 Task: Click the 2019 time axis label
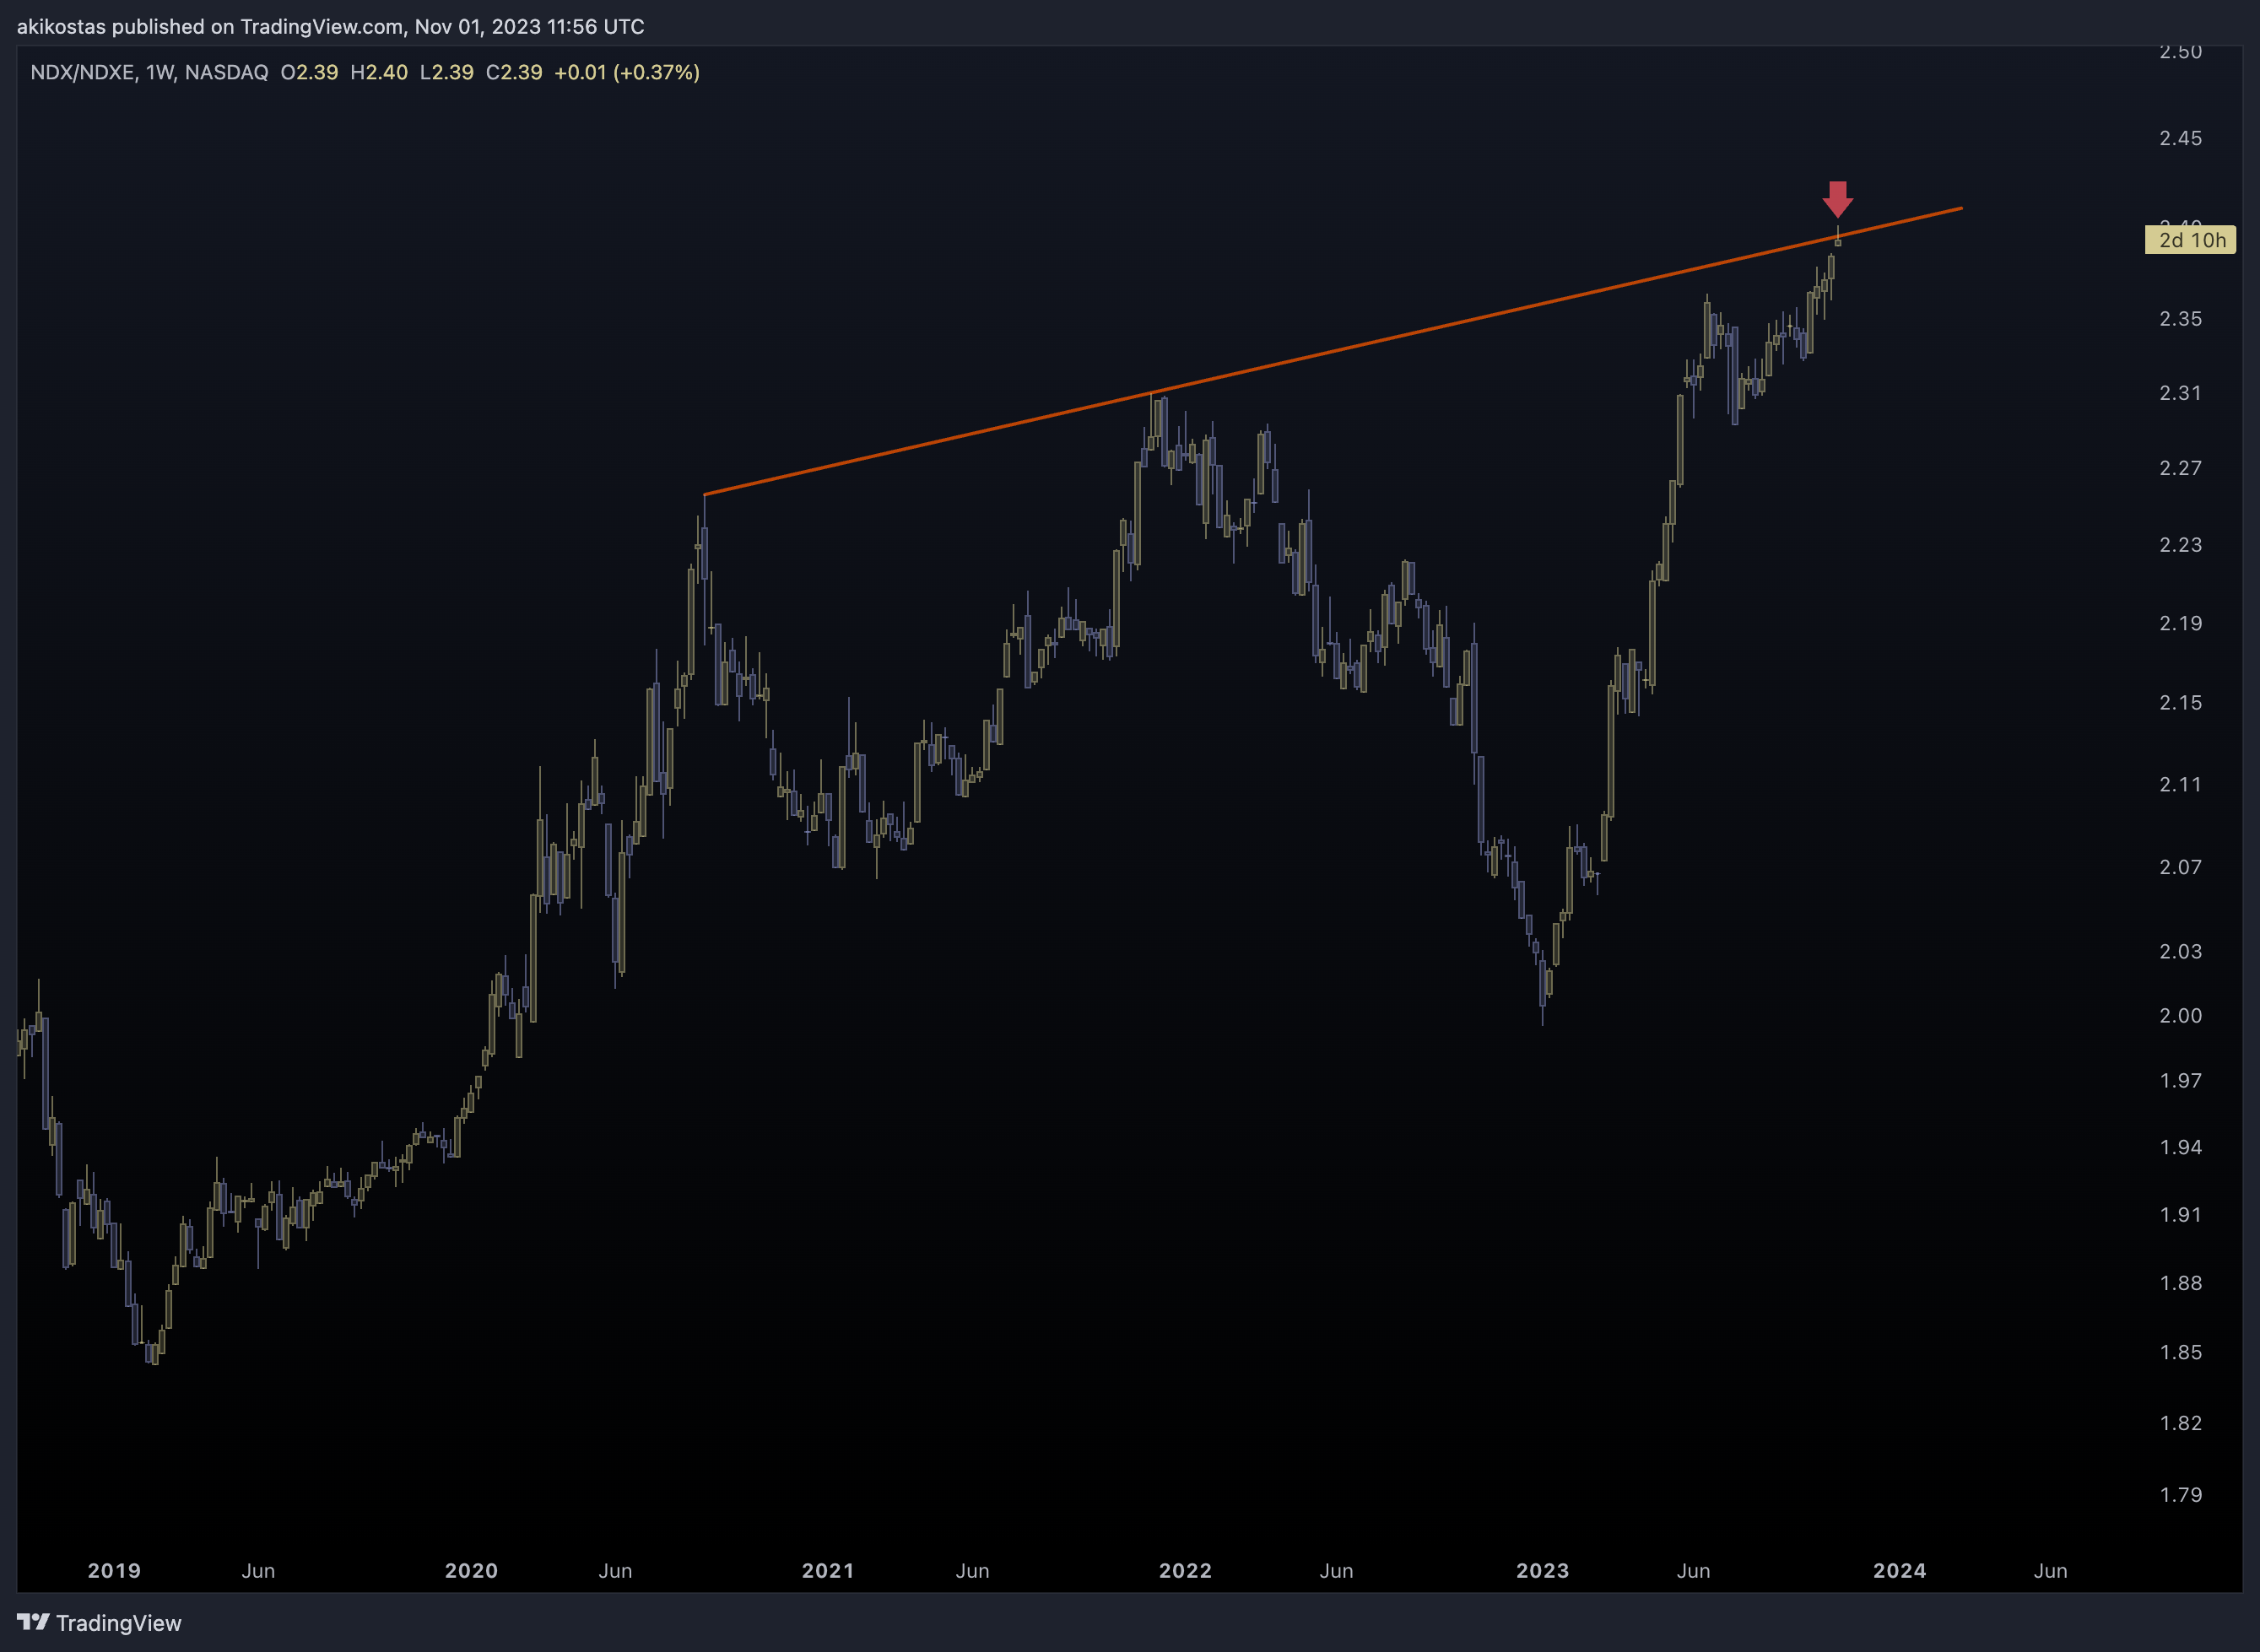[x=114, y=1571]
